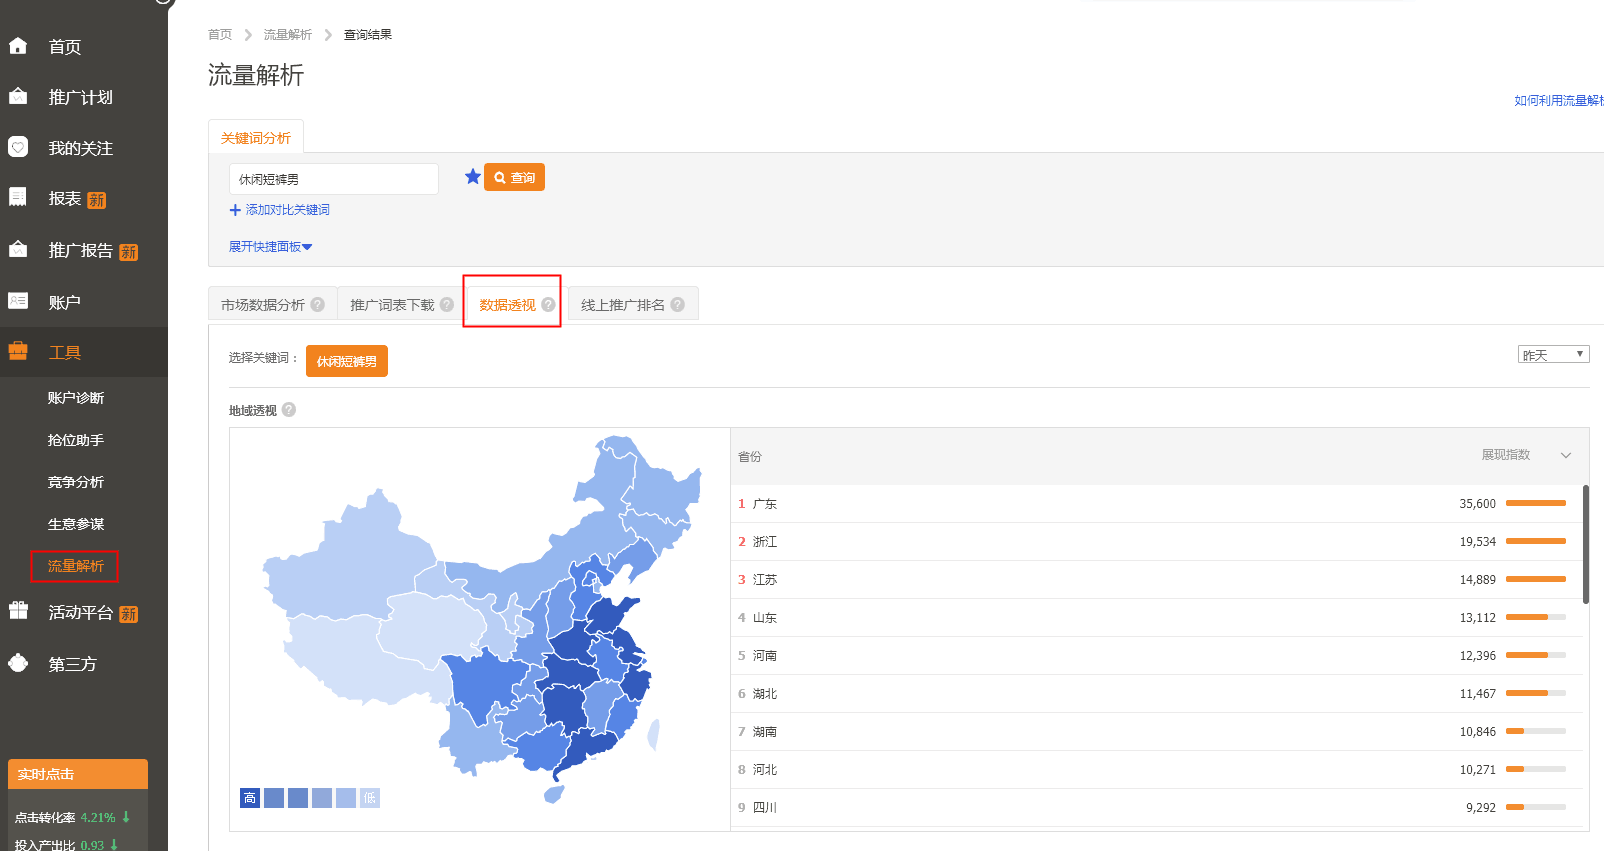Switch to the 推广词表下载 tab

click(x=392, y=305)
